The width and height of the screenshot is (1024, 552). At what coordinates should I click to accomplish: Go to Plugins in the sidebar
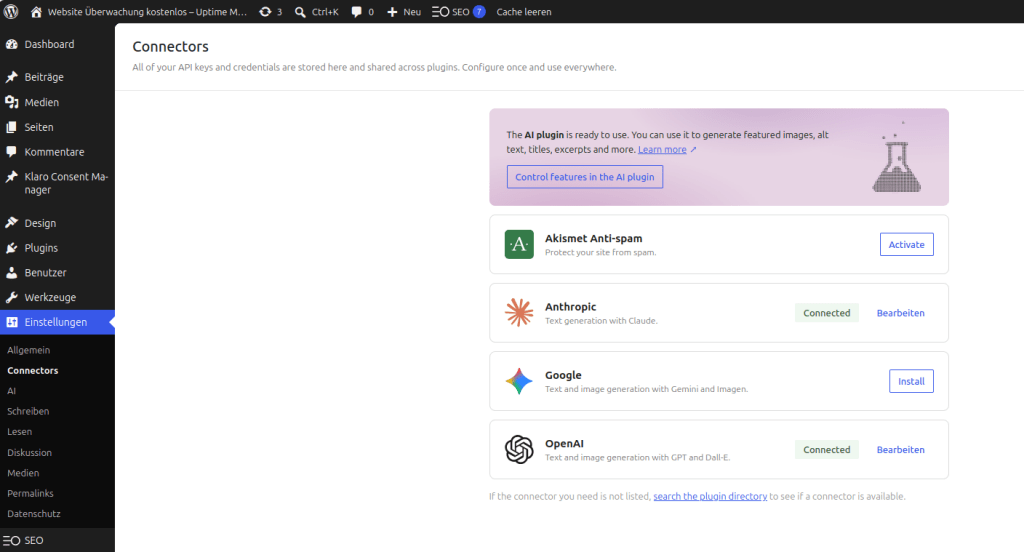(41, 248)
